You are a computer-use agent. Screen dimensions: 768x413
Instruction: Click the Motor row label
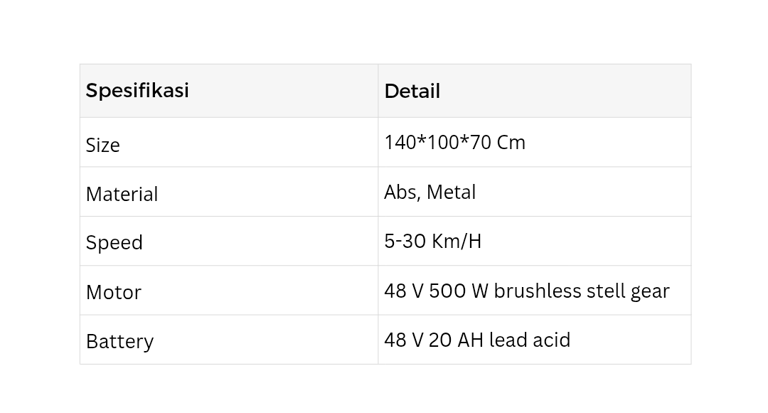point(114,292)
